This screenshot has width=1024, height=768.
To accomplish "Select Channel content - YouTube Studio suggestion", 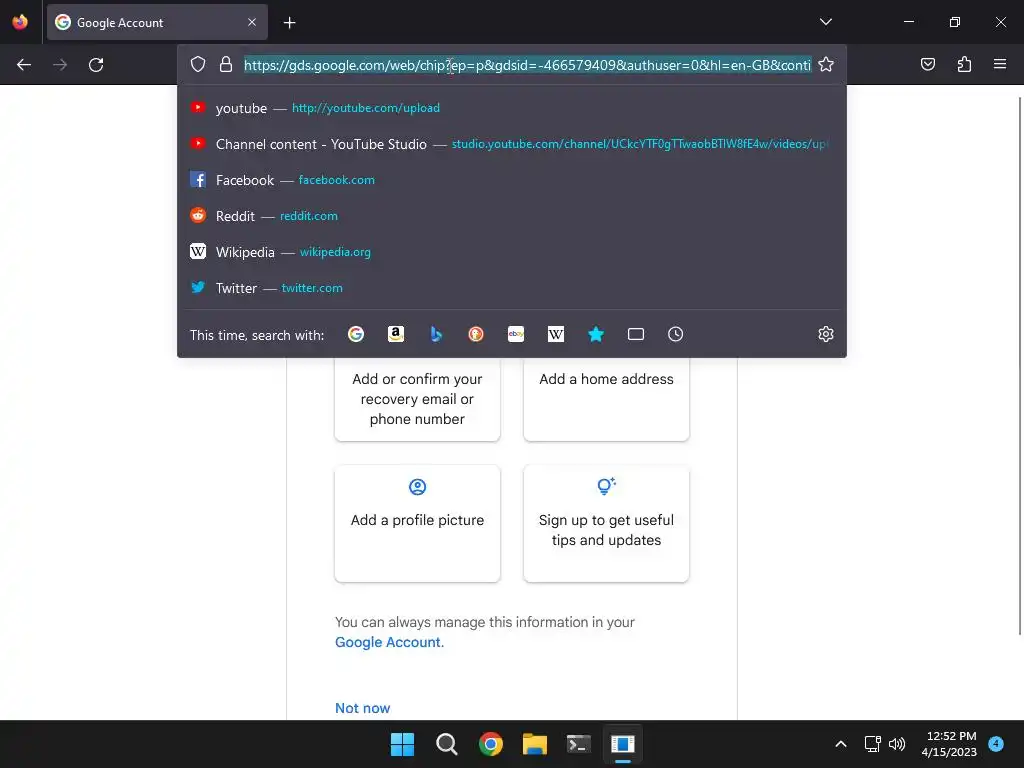I will coord(512,144).
